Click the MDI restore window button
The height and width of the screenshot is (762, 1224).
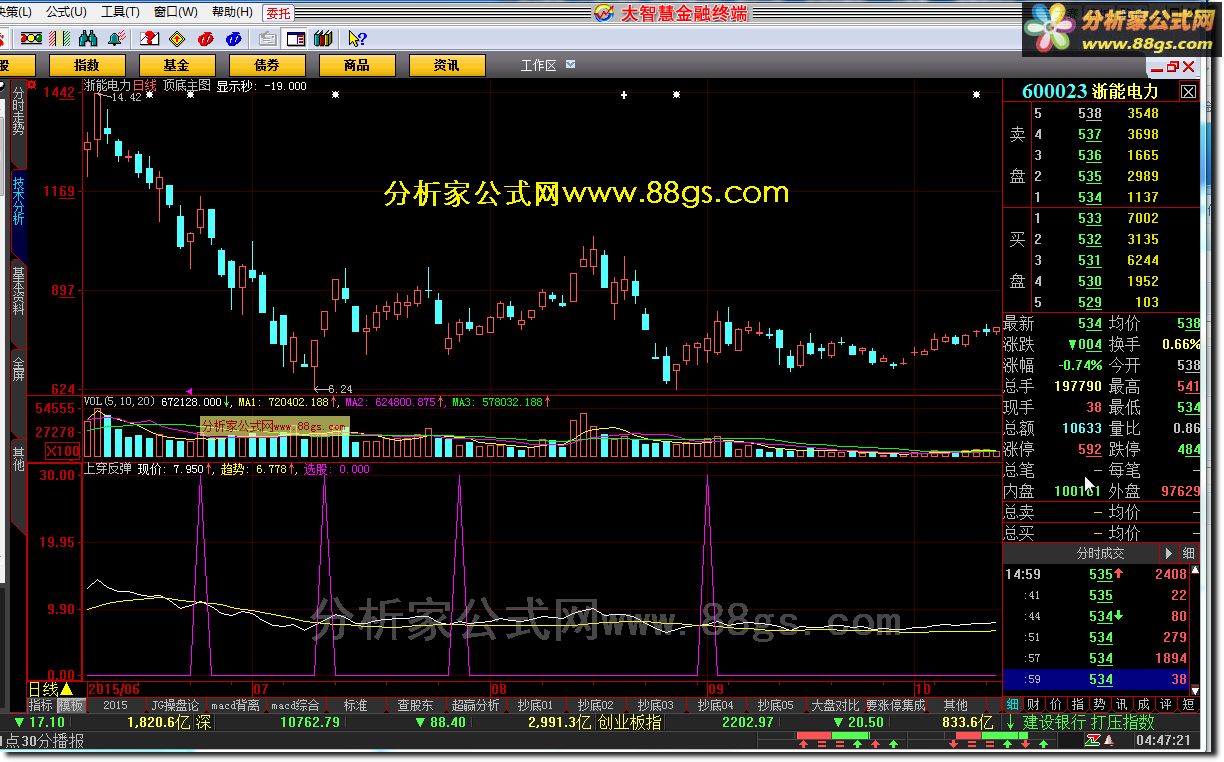1173,67
